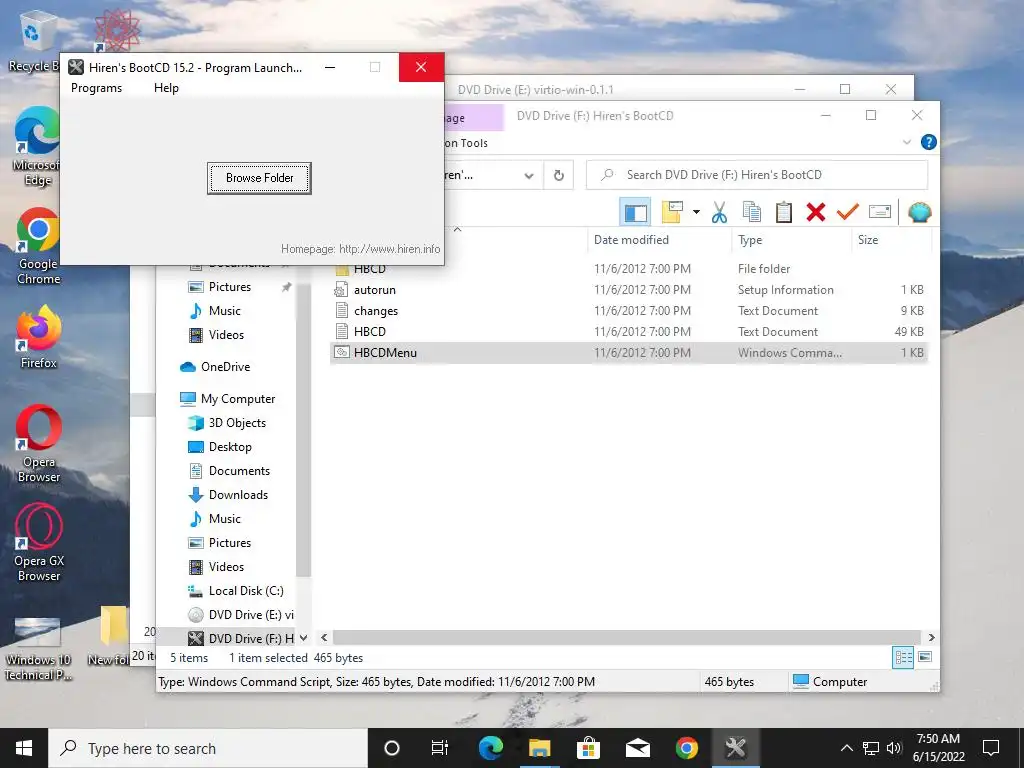Open Music above Videos in Quick access

pyautogui.click(x=224, y=311)
